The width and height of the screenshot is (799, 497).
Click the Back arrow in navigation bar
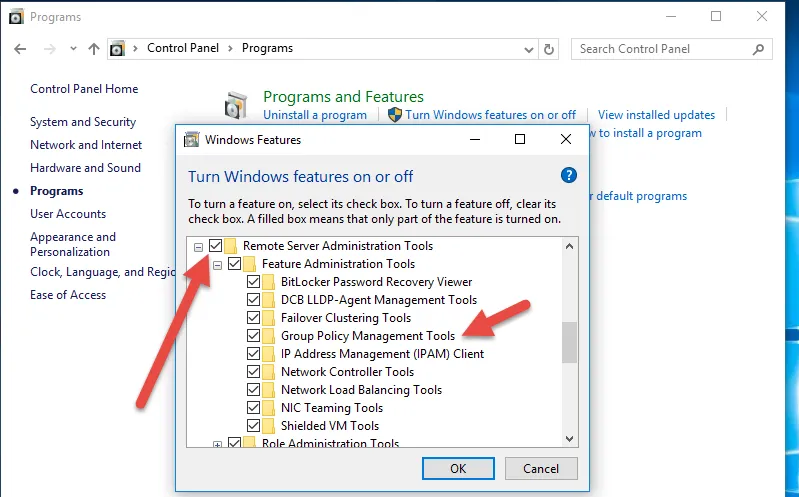[x=20, y=48]
